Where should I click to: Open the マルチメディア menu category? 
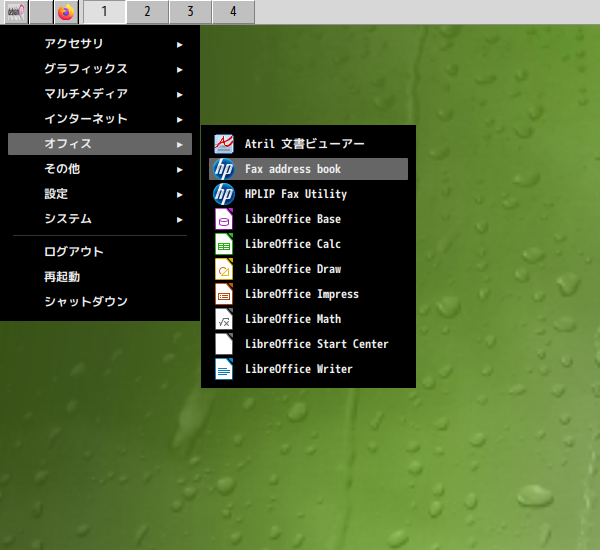point(100,94)
